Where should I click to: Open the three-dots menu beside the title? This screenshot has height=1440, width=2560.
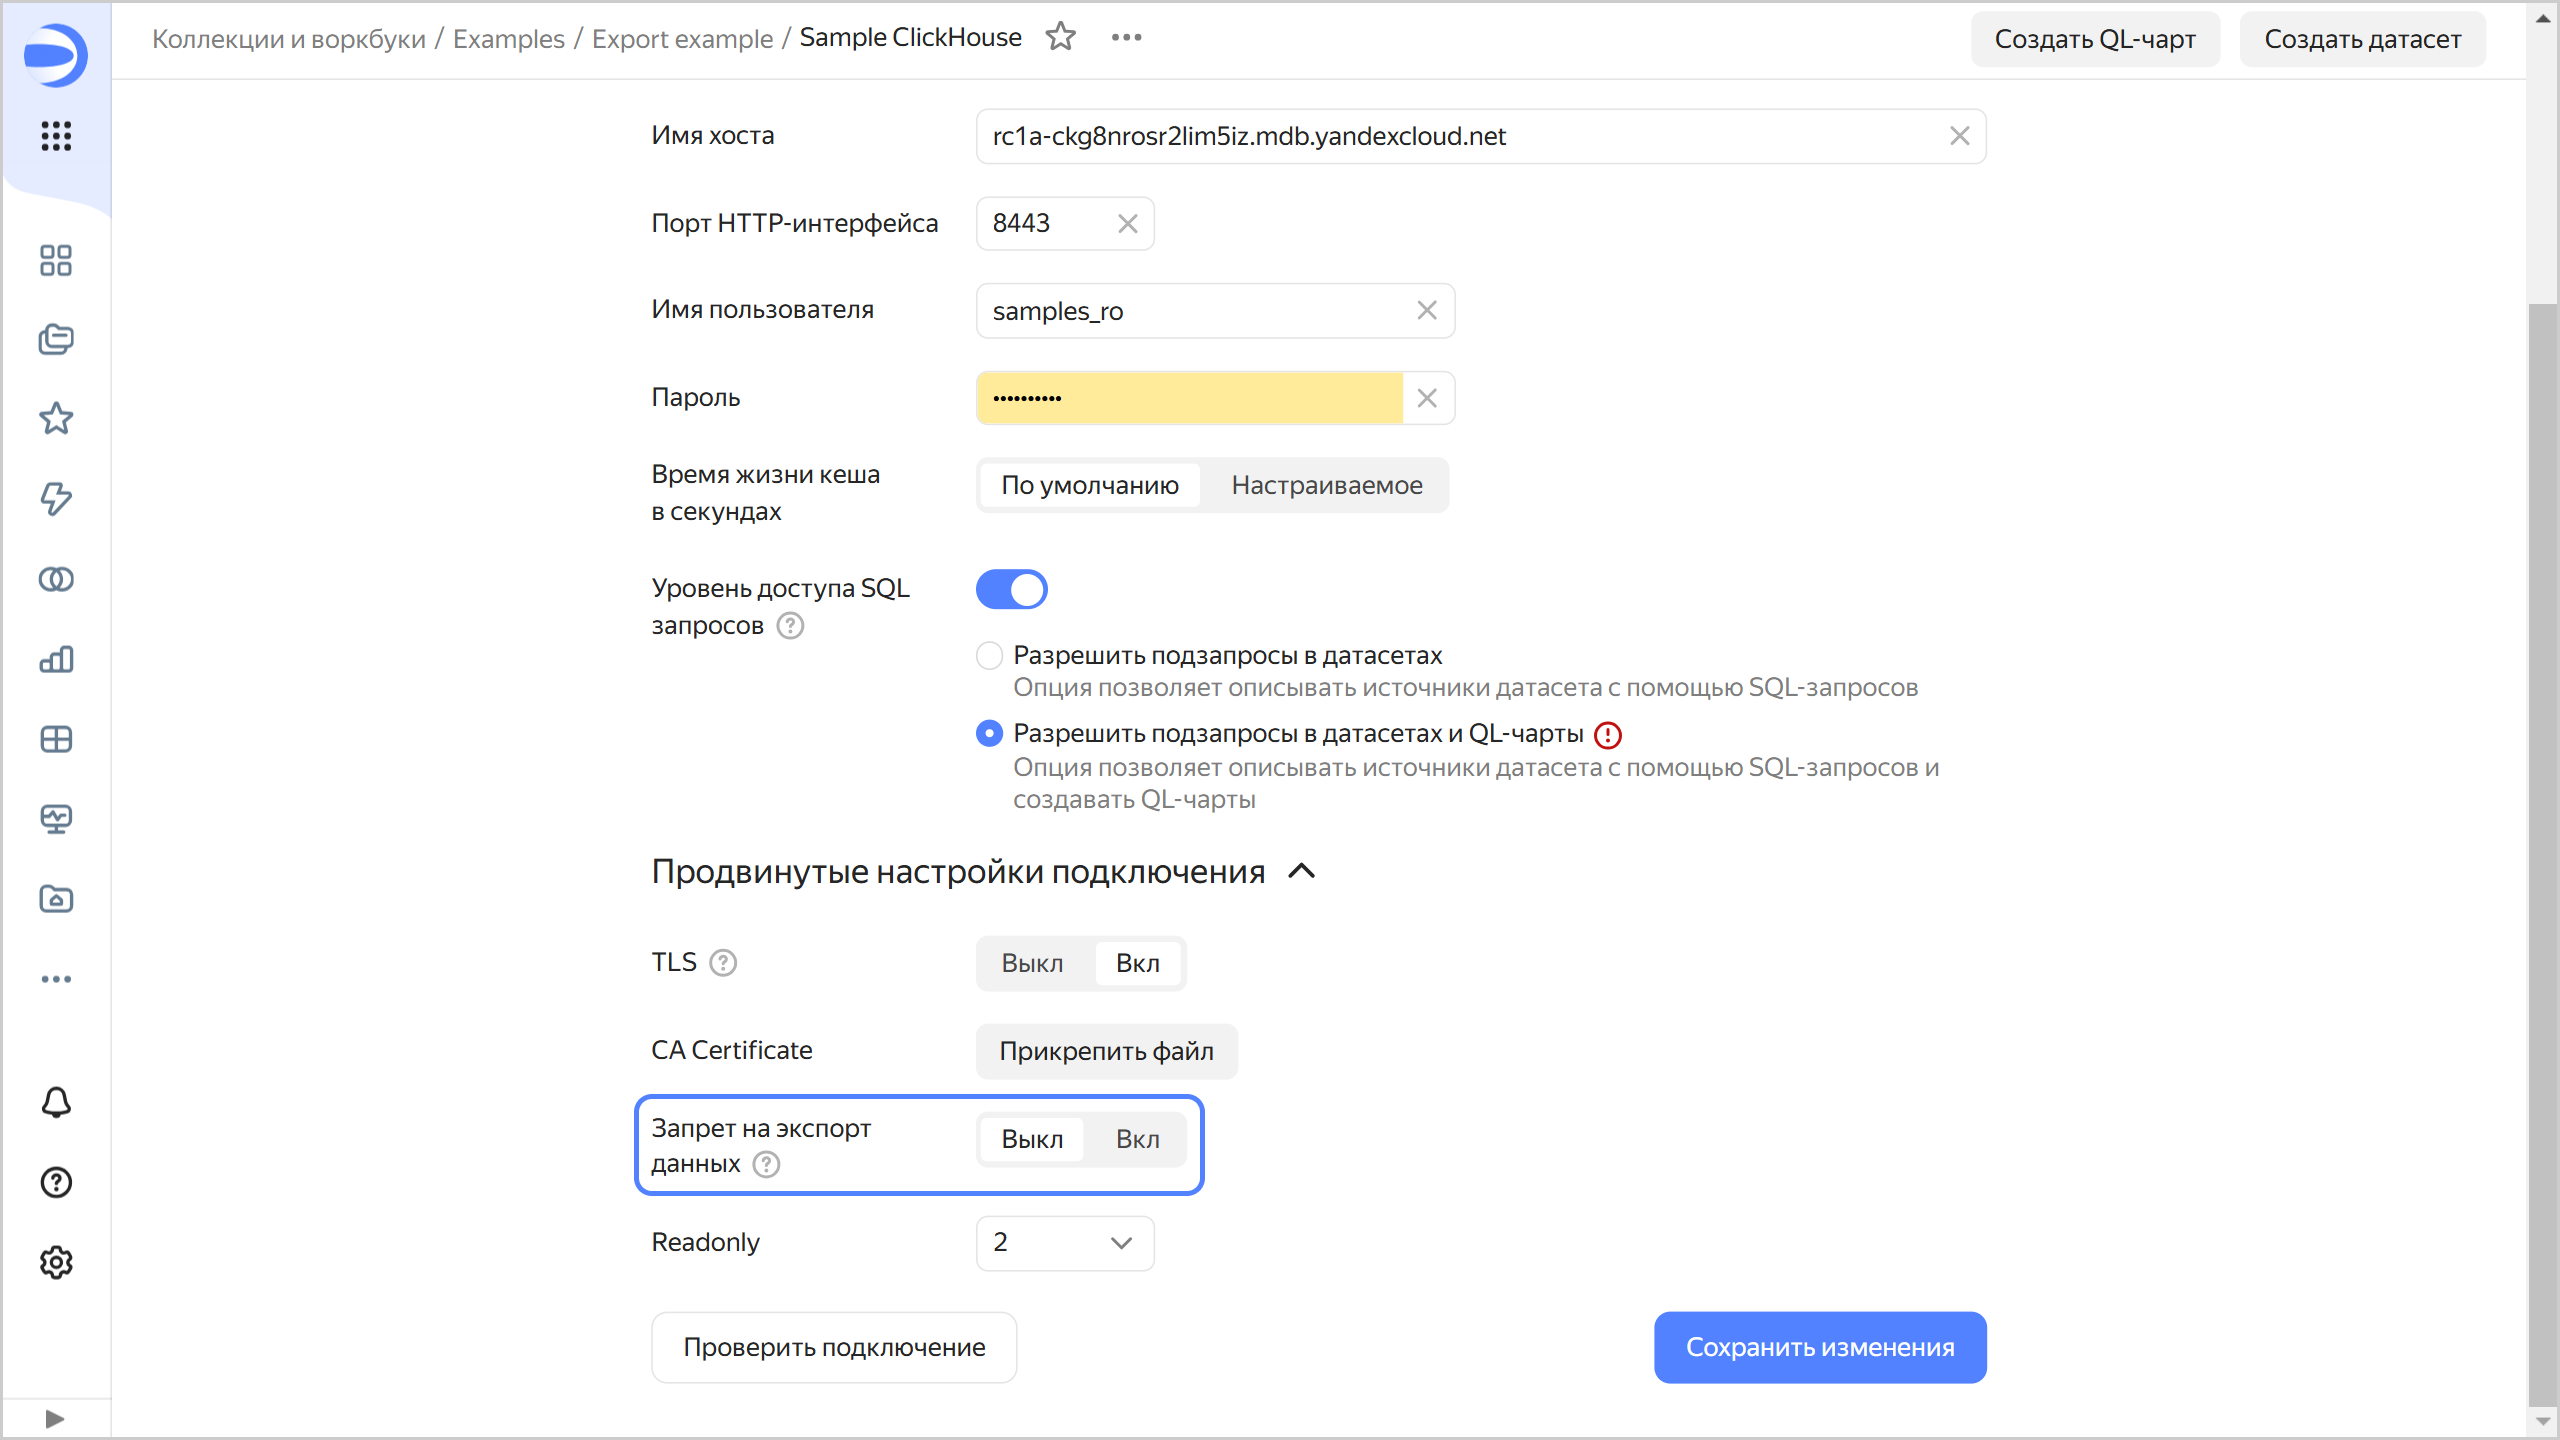click(x=1126, y=37)
